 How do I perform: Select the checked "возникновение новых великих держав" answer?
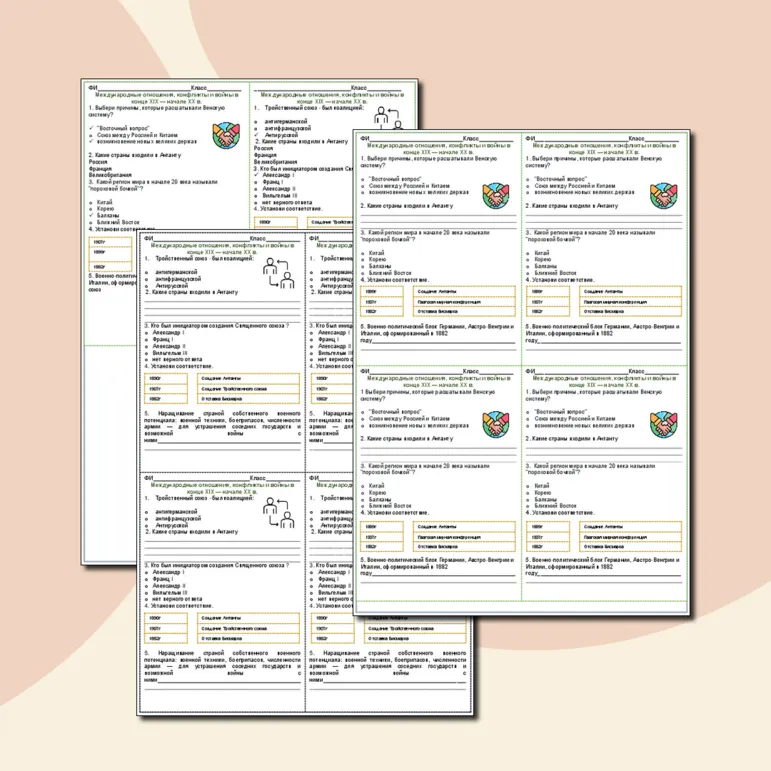(143, 142)
